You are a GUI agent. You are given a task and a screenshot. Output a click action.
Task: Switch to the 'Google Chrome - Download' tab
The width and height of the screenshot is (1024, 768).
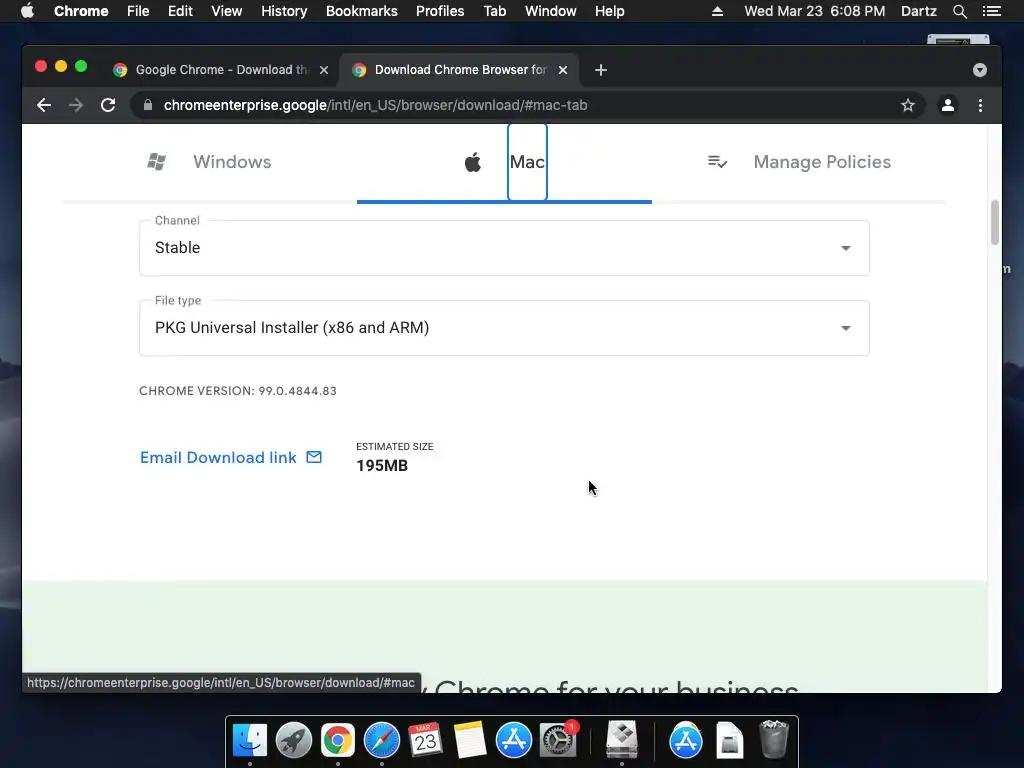222,70
